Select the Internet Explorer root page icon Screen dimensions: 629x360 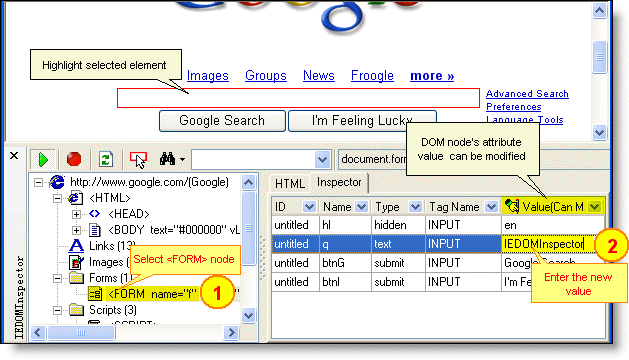click(57, 182)
